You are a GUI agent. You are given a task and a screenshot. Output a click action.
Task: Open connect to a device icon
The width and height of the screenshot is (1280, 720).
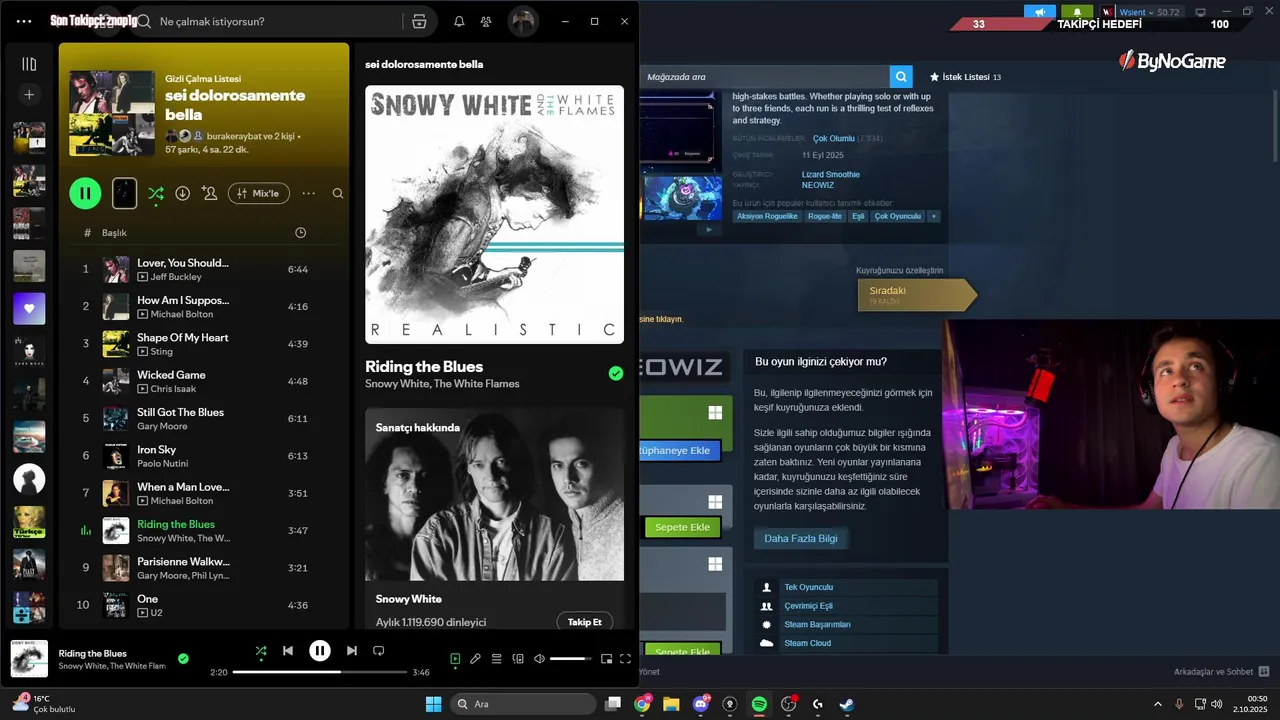[518, 659]
